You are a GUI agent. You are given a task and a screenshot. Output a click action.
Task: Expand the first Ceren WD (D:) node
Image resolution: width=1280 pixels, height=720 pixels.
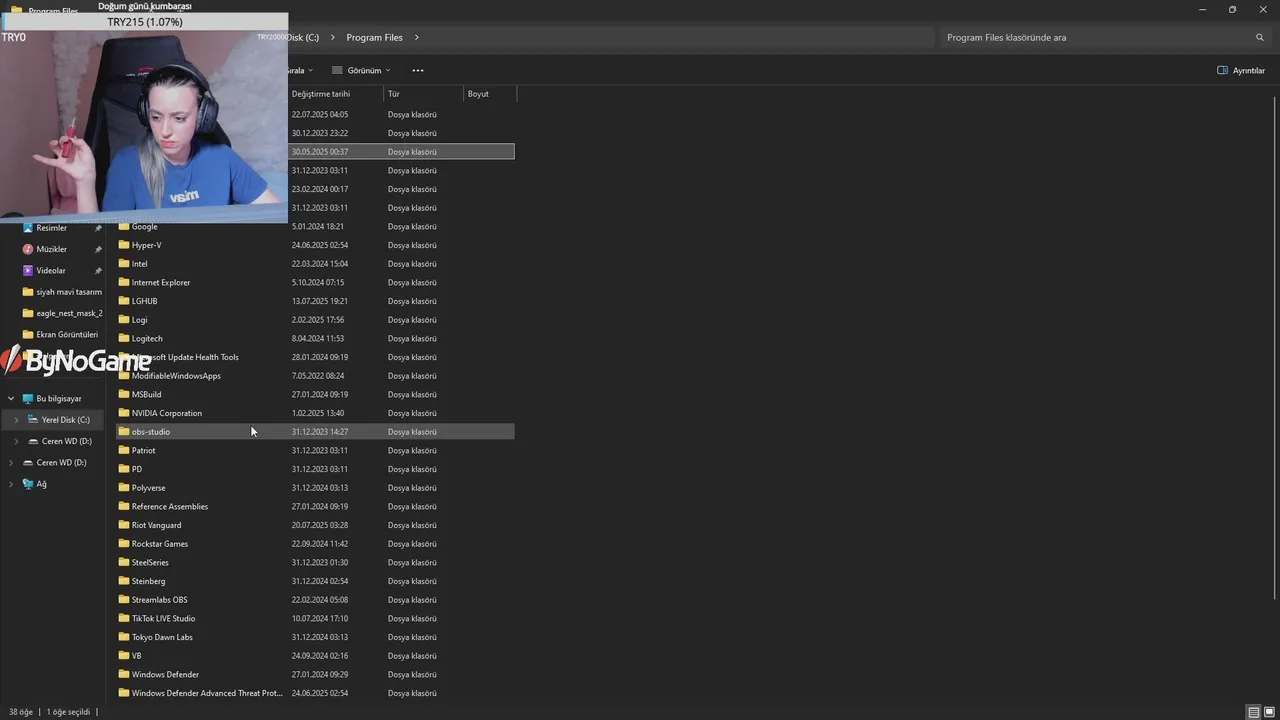point(16,441)
